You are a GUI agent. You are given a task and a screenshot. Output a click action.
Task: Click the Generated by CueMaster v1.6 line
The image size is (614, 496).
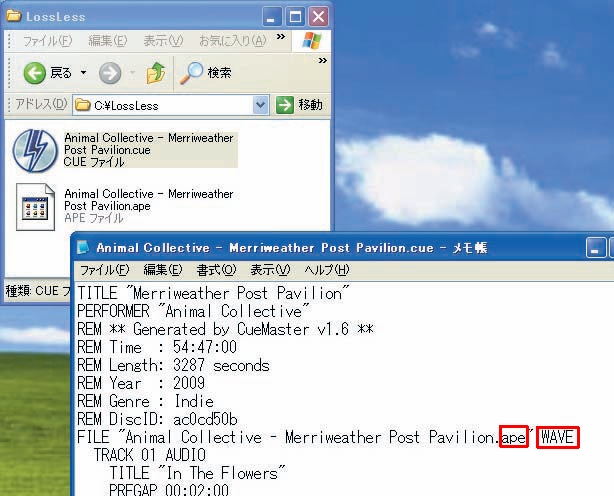click(226, 329)
